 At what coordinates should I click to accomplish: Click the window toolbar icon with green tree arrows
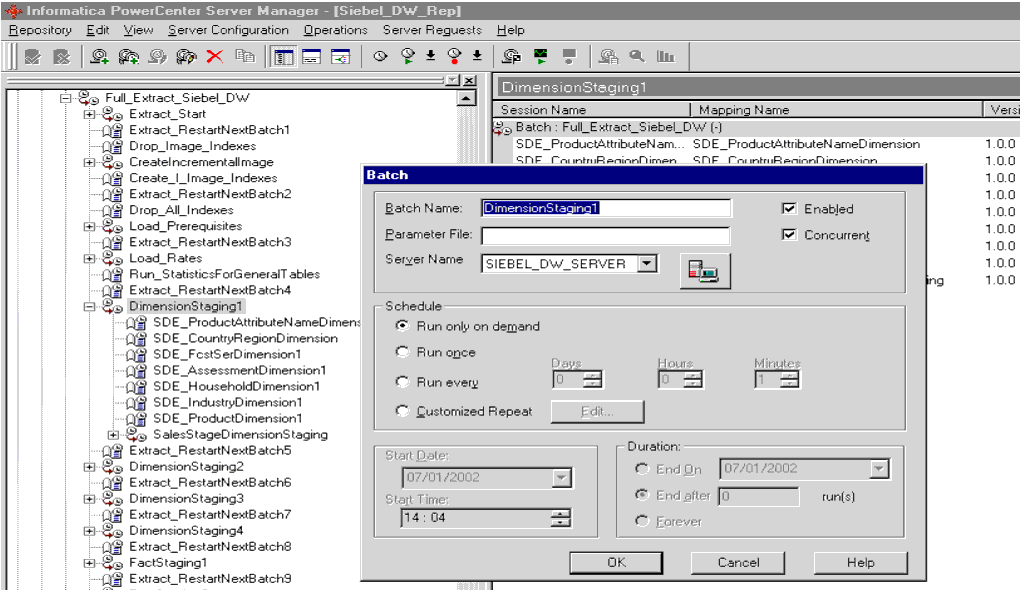[340, 57]
